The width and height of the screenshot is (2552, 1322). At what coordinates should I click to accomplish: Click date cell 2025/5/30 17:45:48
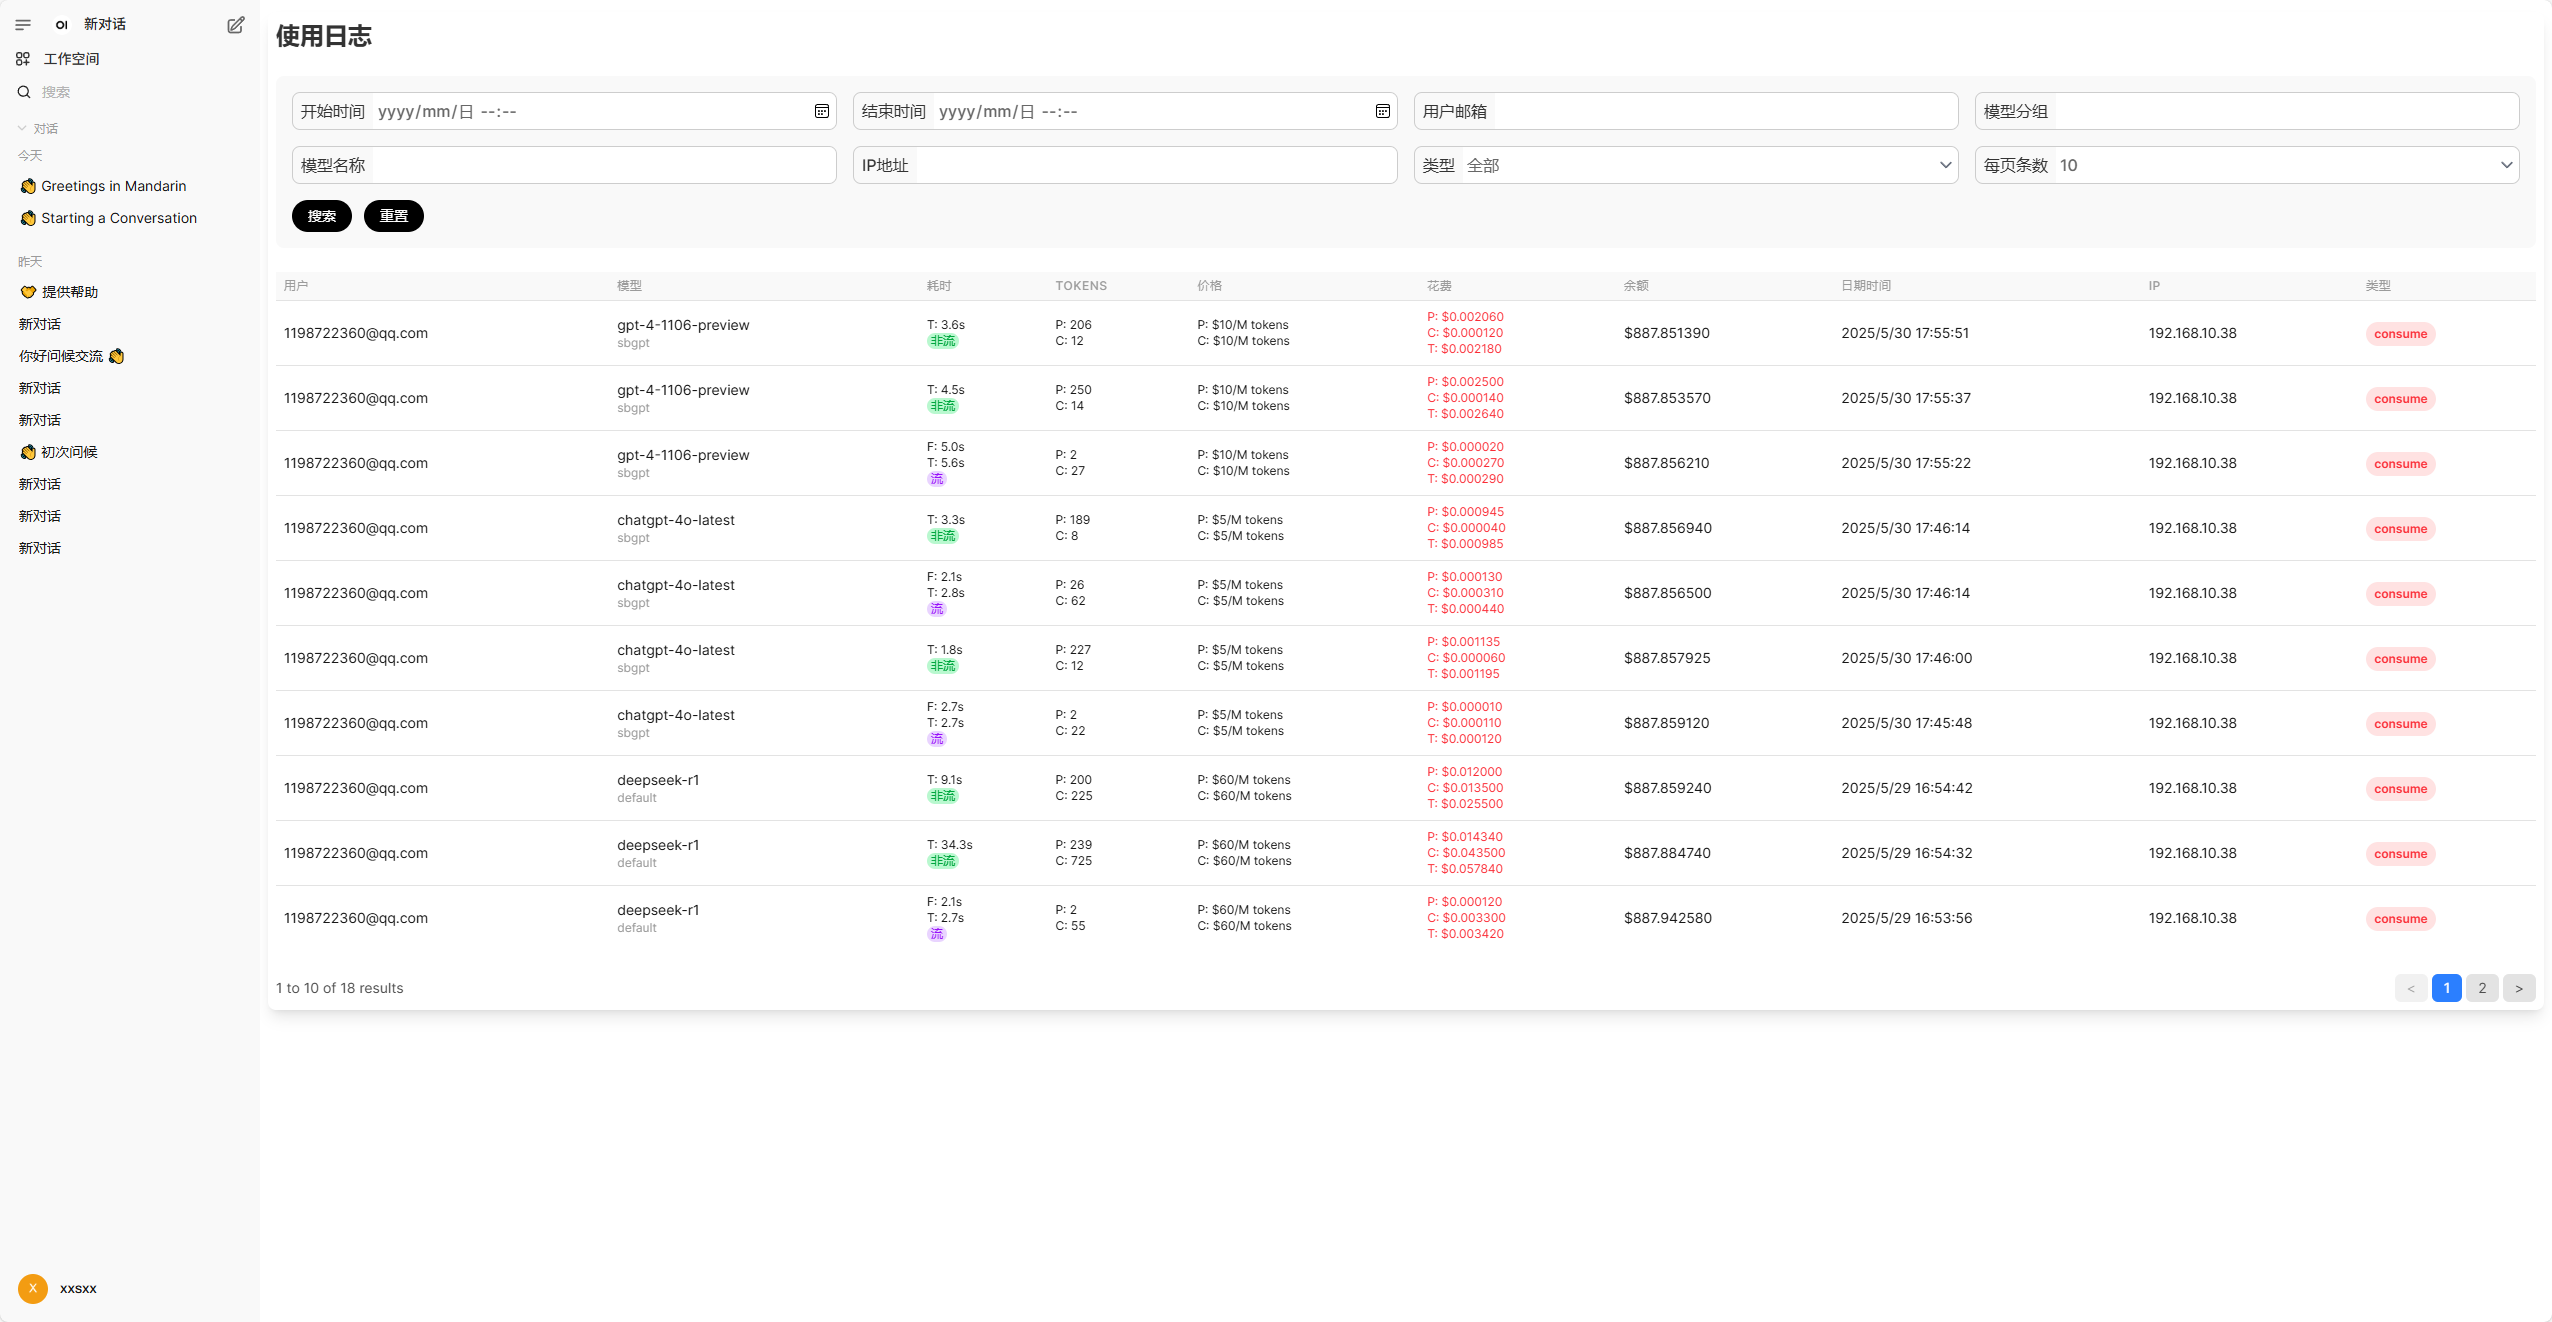tap(1906, 723)
